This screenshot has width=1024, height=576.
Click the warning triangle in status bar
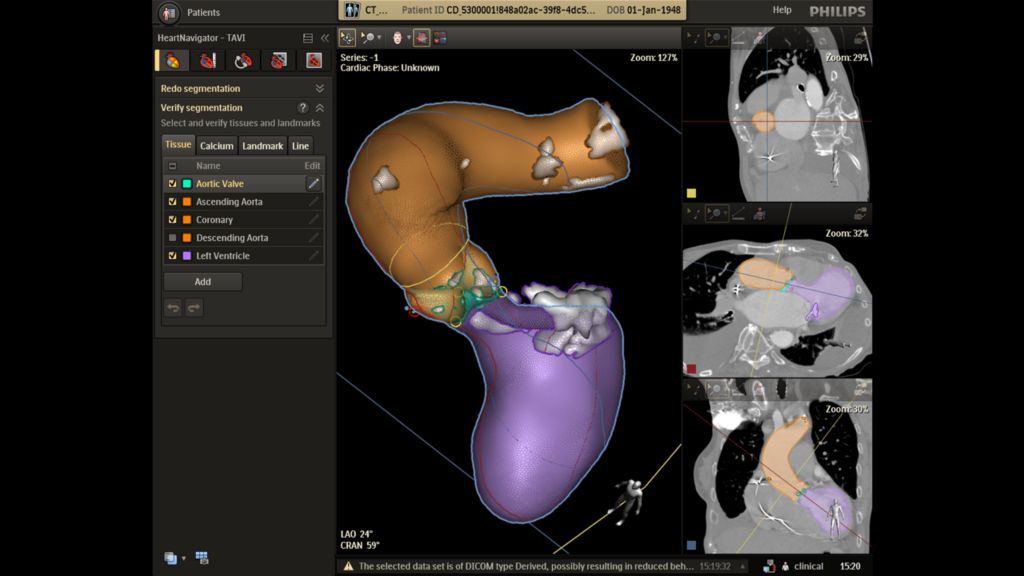[x=348, y=566]
